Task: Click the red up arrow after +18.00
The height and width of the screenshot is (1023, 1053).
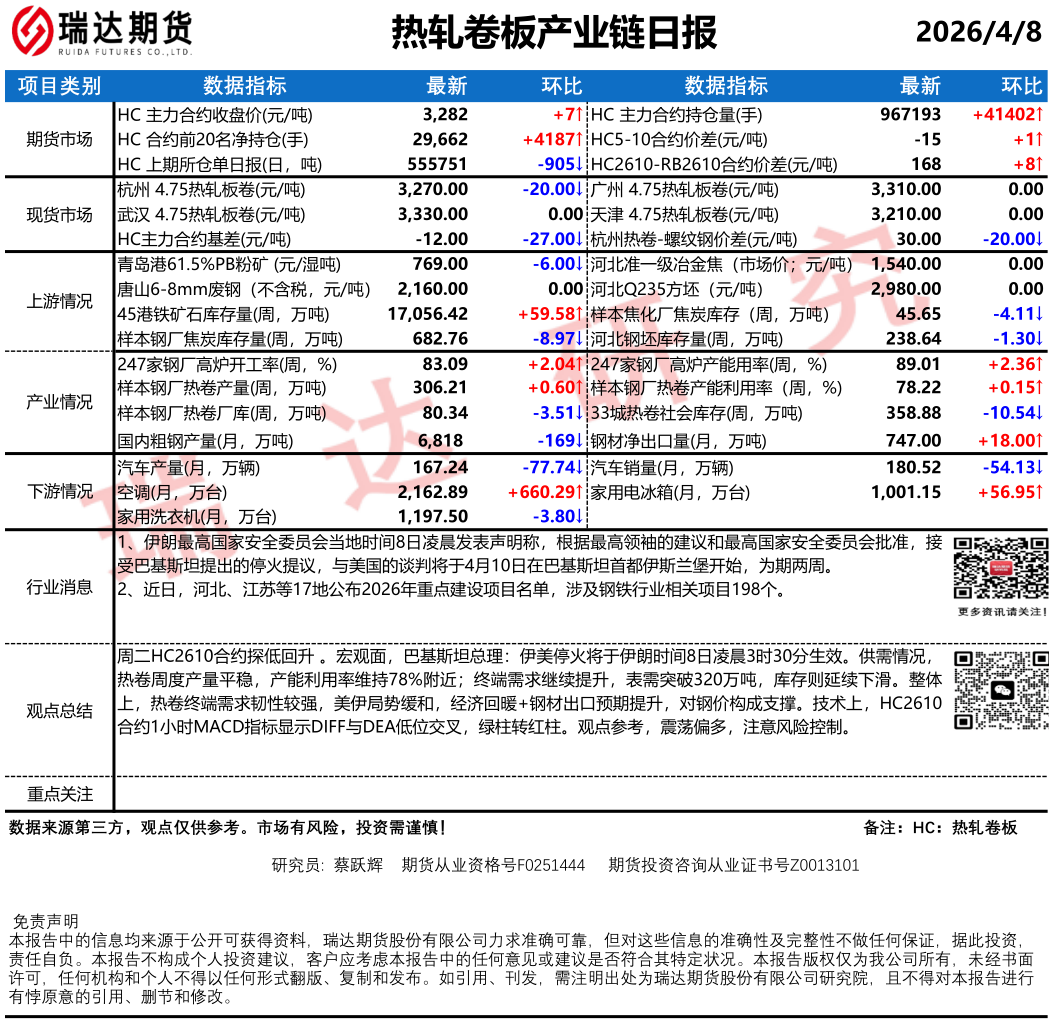Action: pos(1039,440)
